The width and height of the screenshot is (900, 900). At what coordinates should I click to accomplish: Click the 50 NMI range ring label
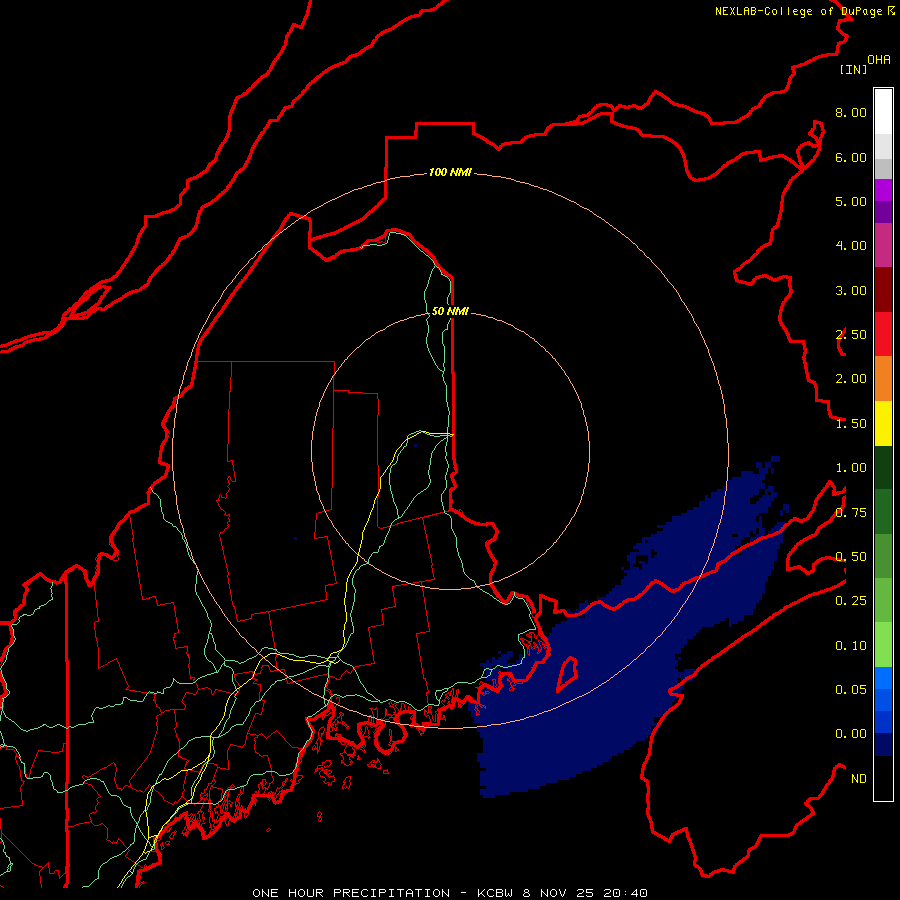pos(450,311)
